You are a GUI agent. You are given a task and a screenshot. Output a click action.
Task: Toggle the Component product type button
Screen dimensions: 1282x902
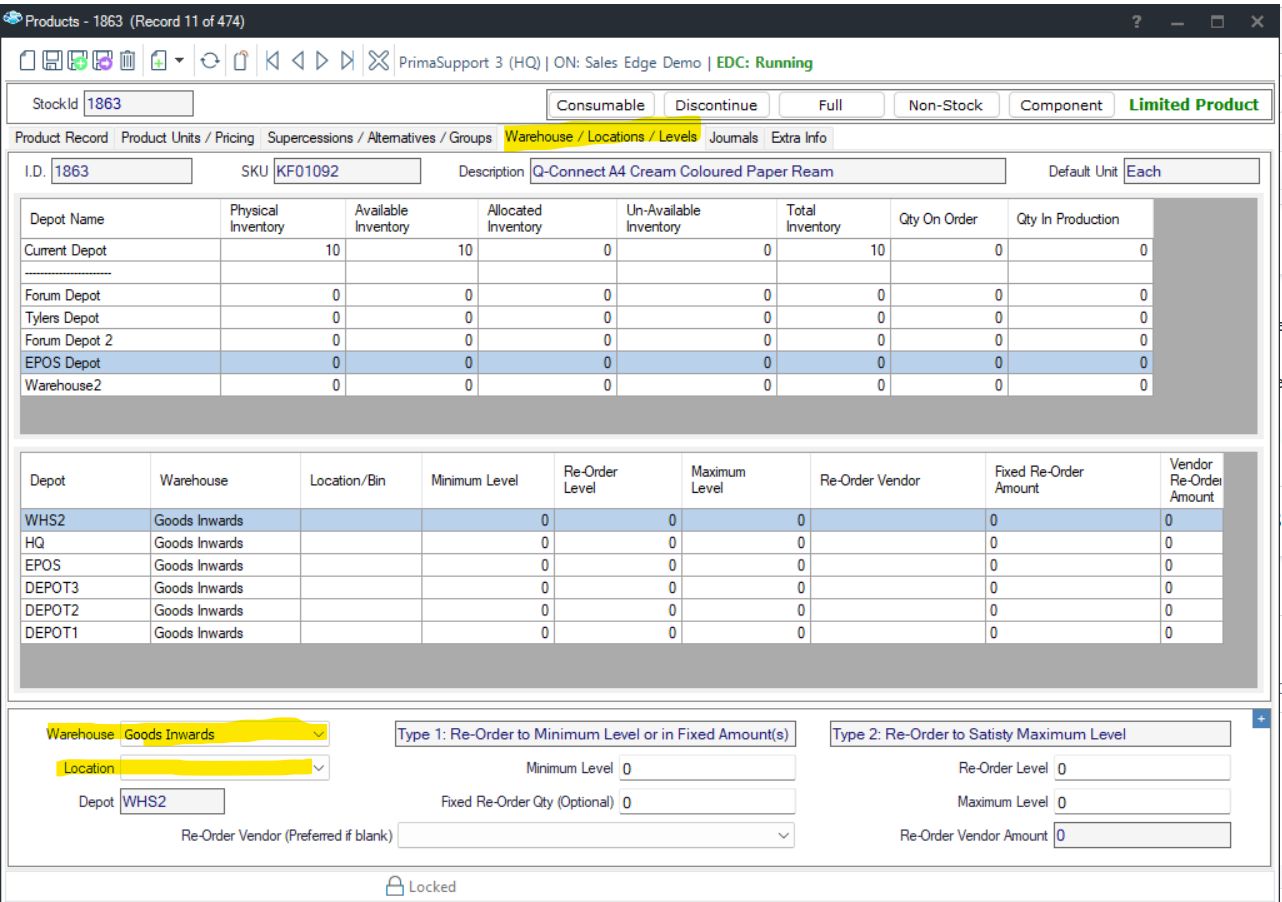coord(1061,105)
